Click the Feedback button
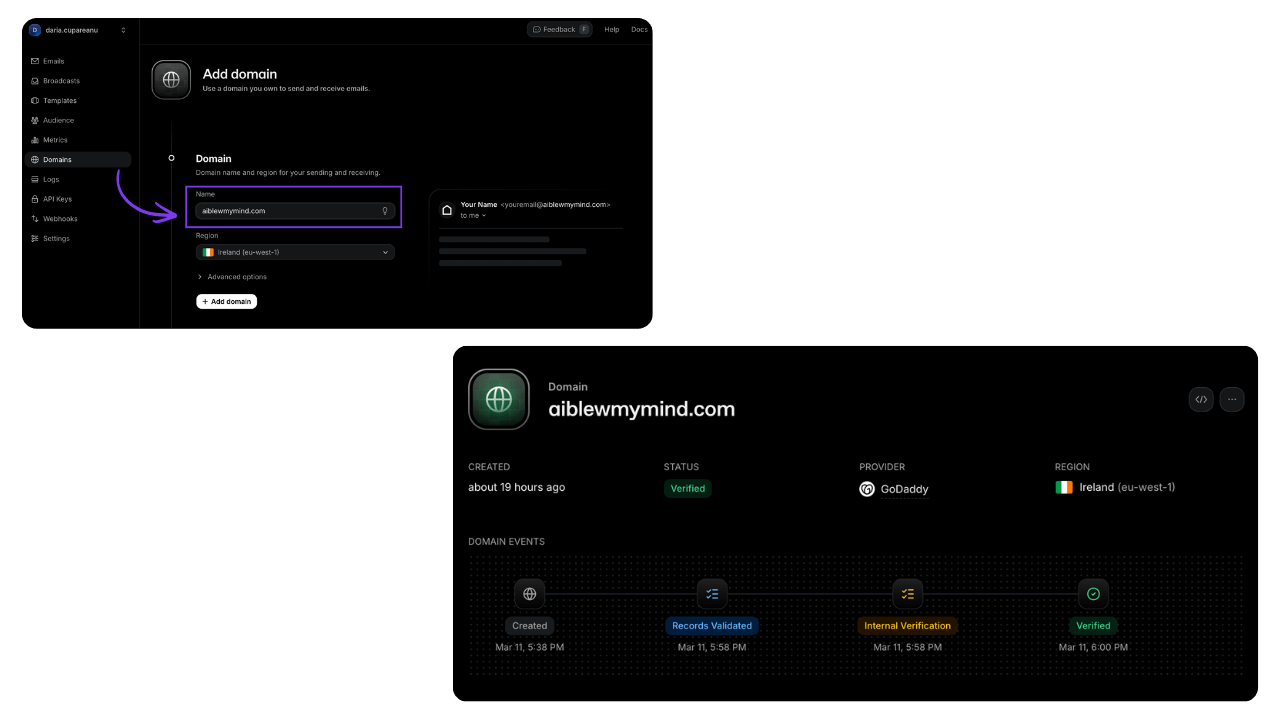Image resolution: width=1280 pixels, height=720 pixels. click(559, 30)
